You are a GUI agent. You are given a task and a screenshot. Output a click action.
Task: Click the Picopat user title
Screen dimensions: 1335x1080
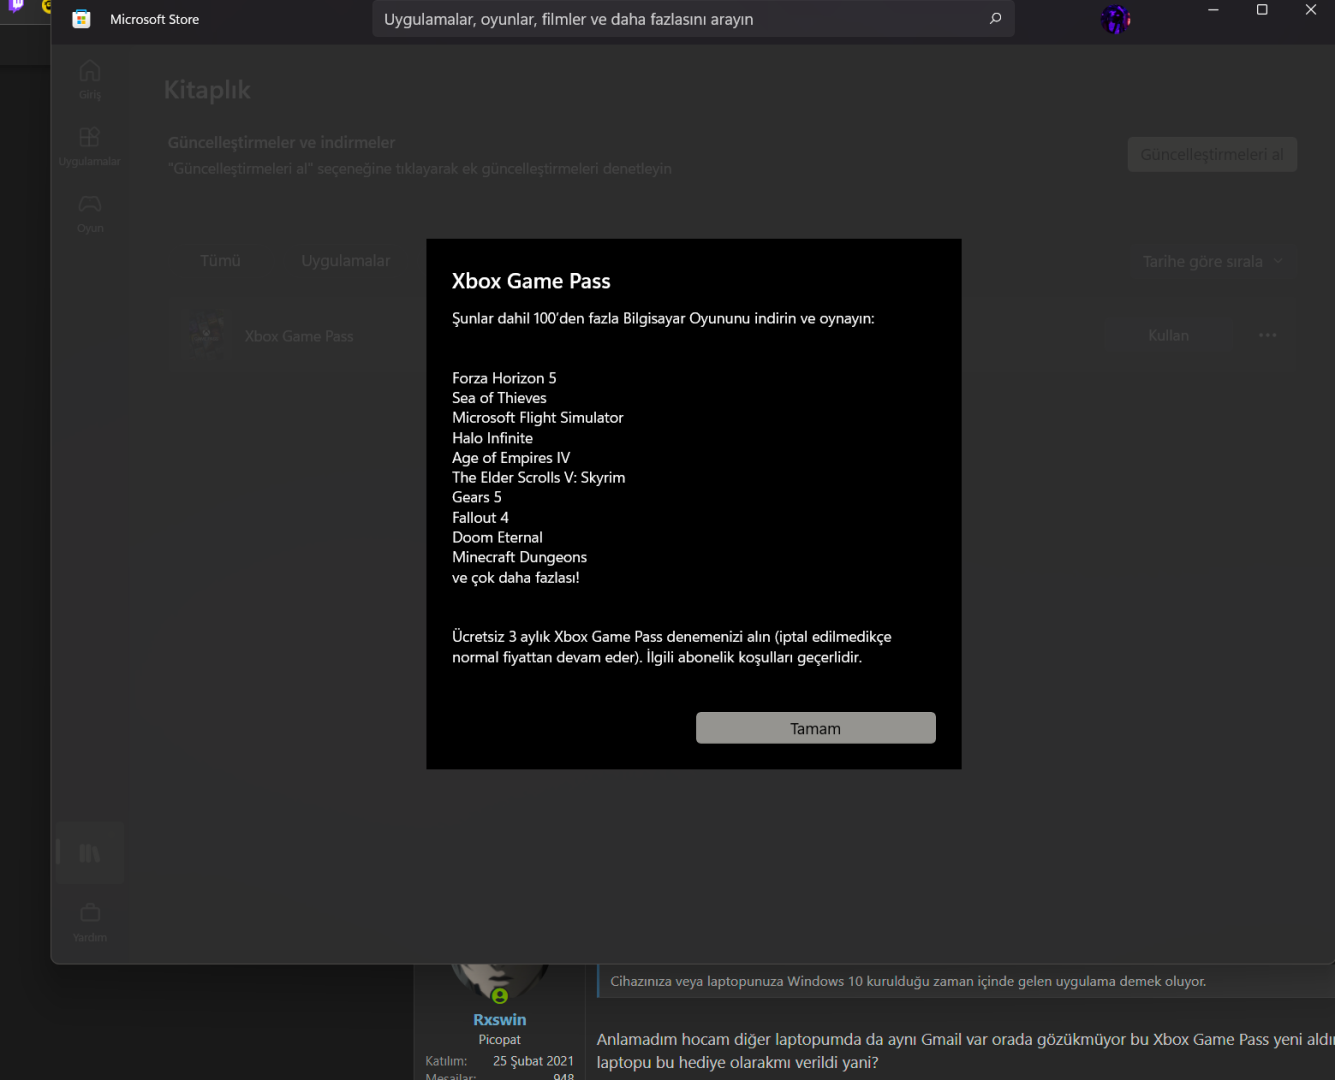pos(500,1040)
